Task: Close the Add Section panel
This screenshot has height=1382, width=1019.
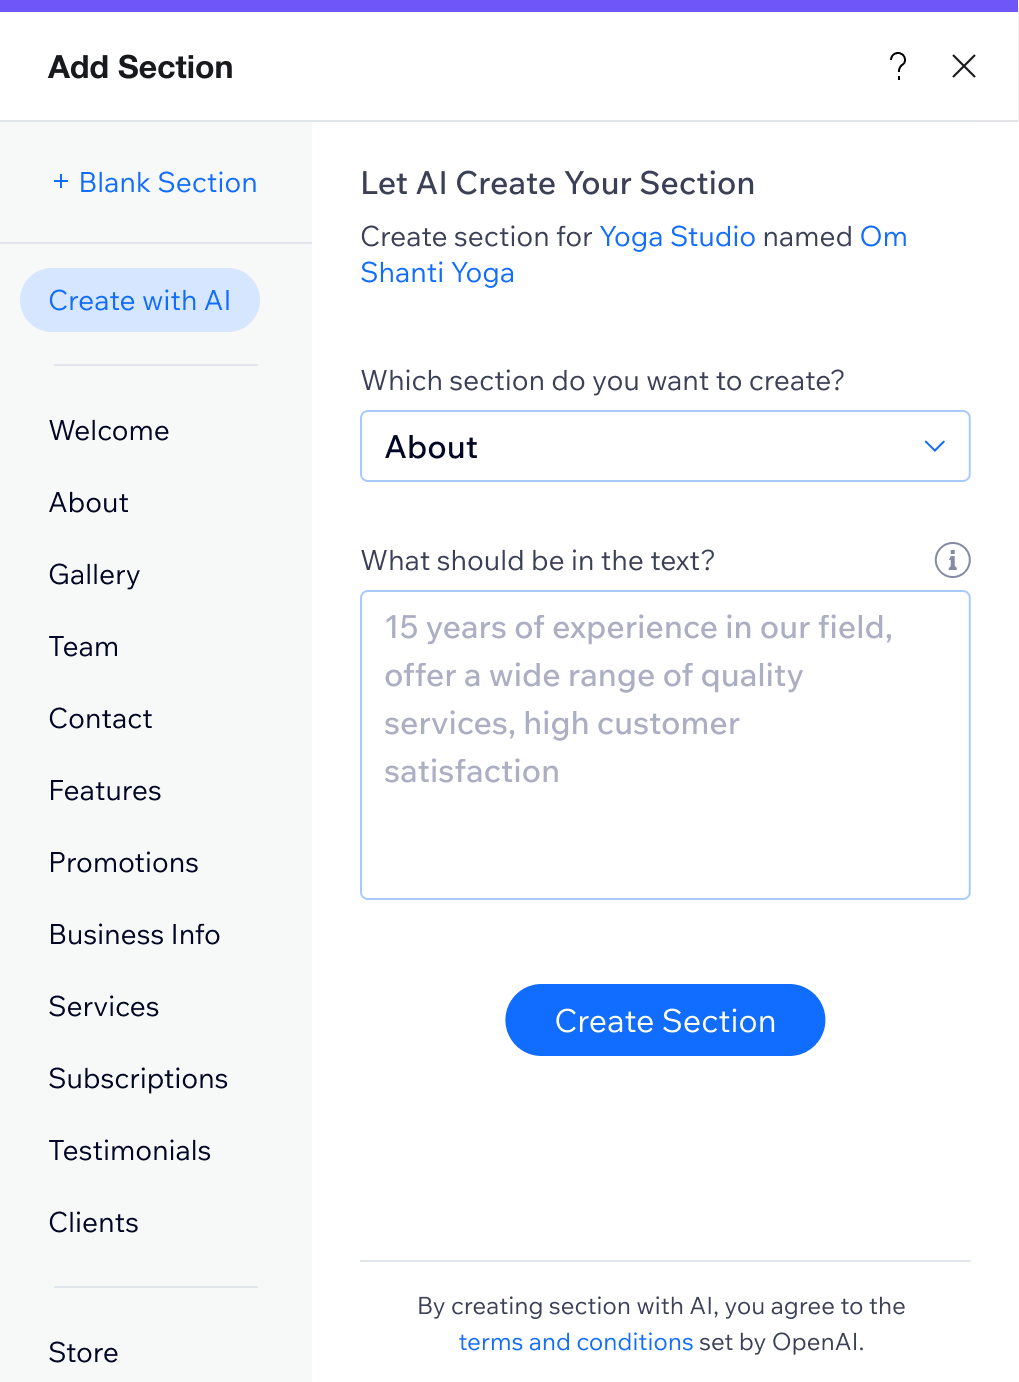Action: tap(964, 66)
